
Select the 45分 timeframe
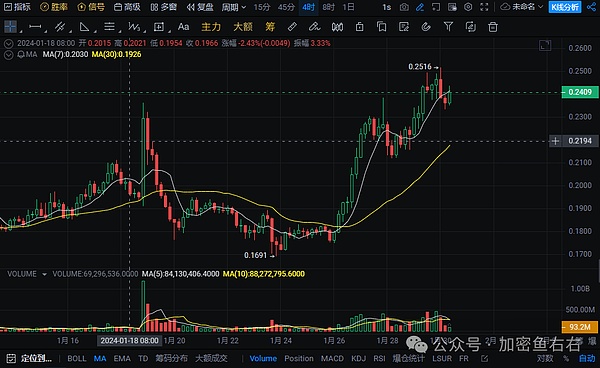click(x=286, y=7)
